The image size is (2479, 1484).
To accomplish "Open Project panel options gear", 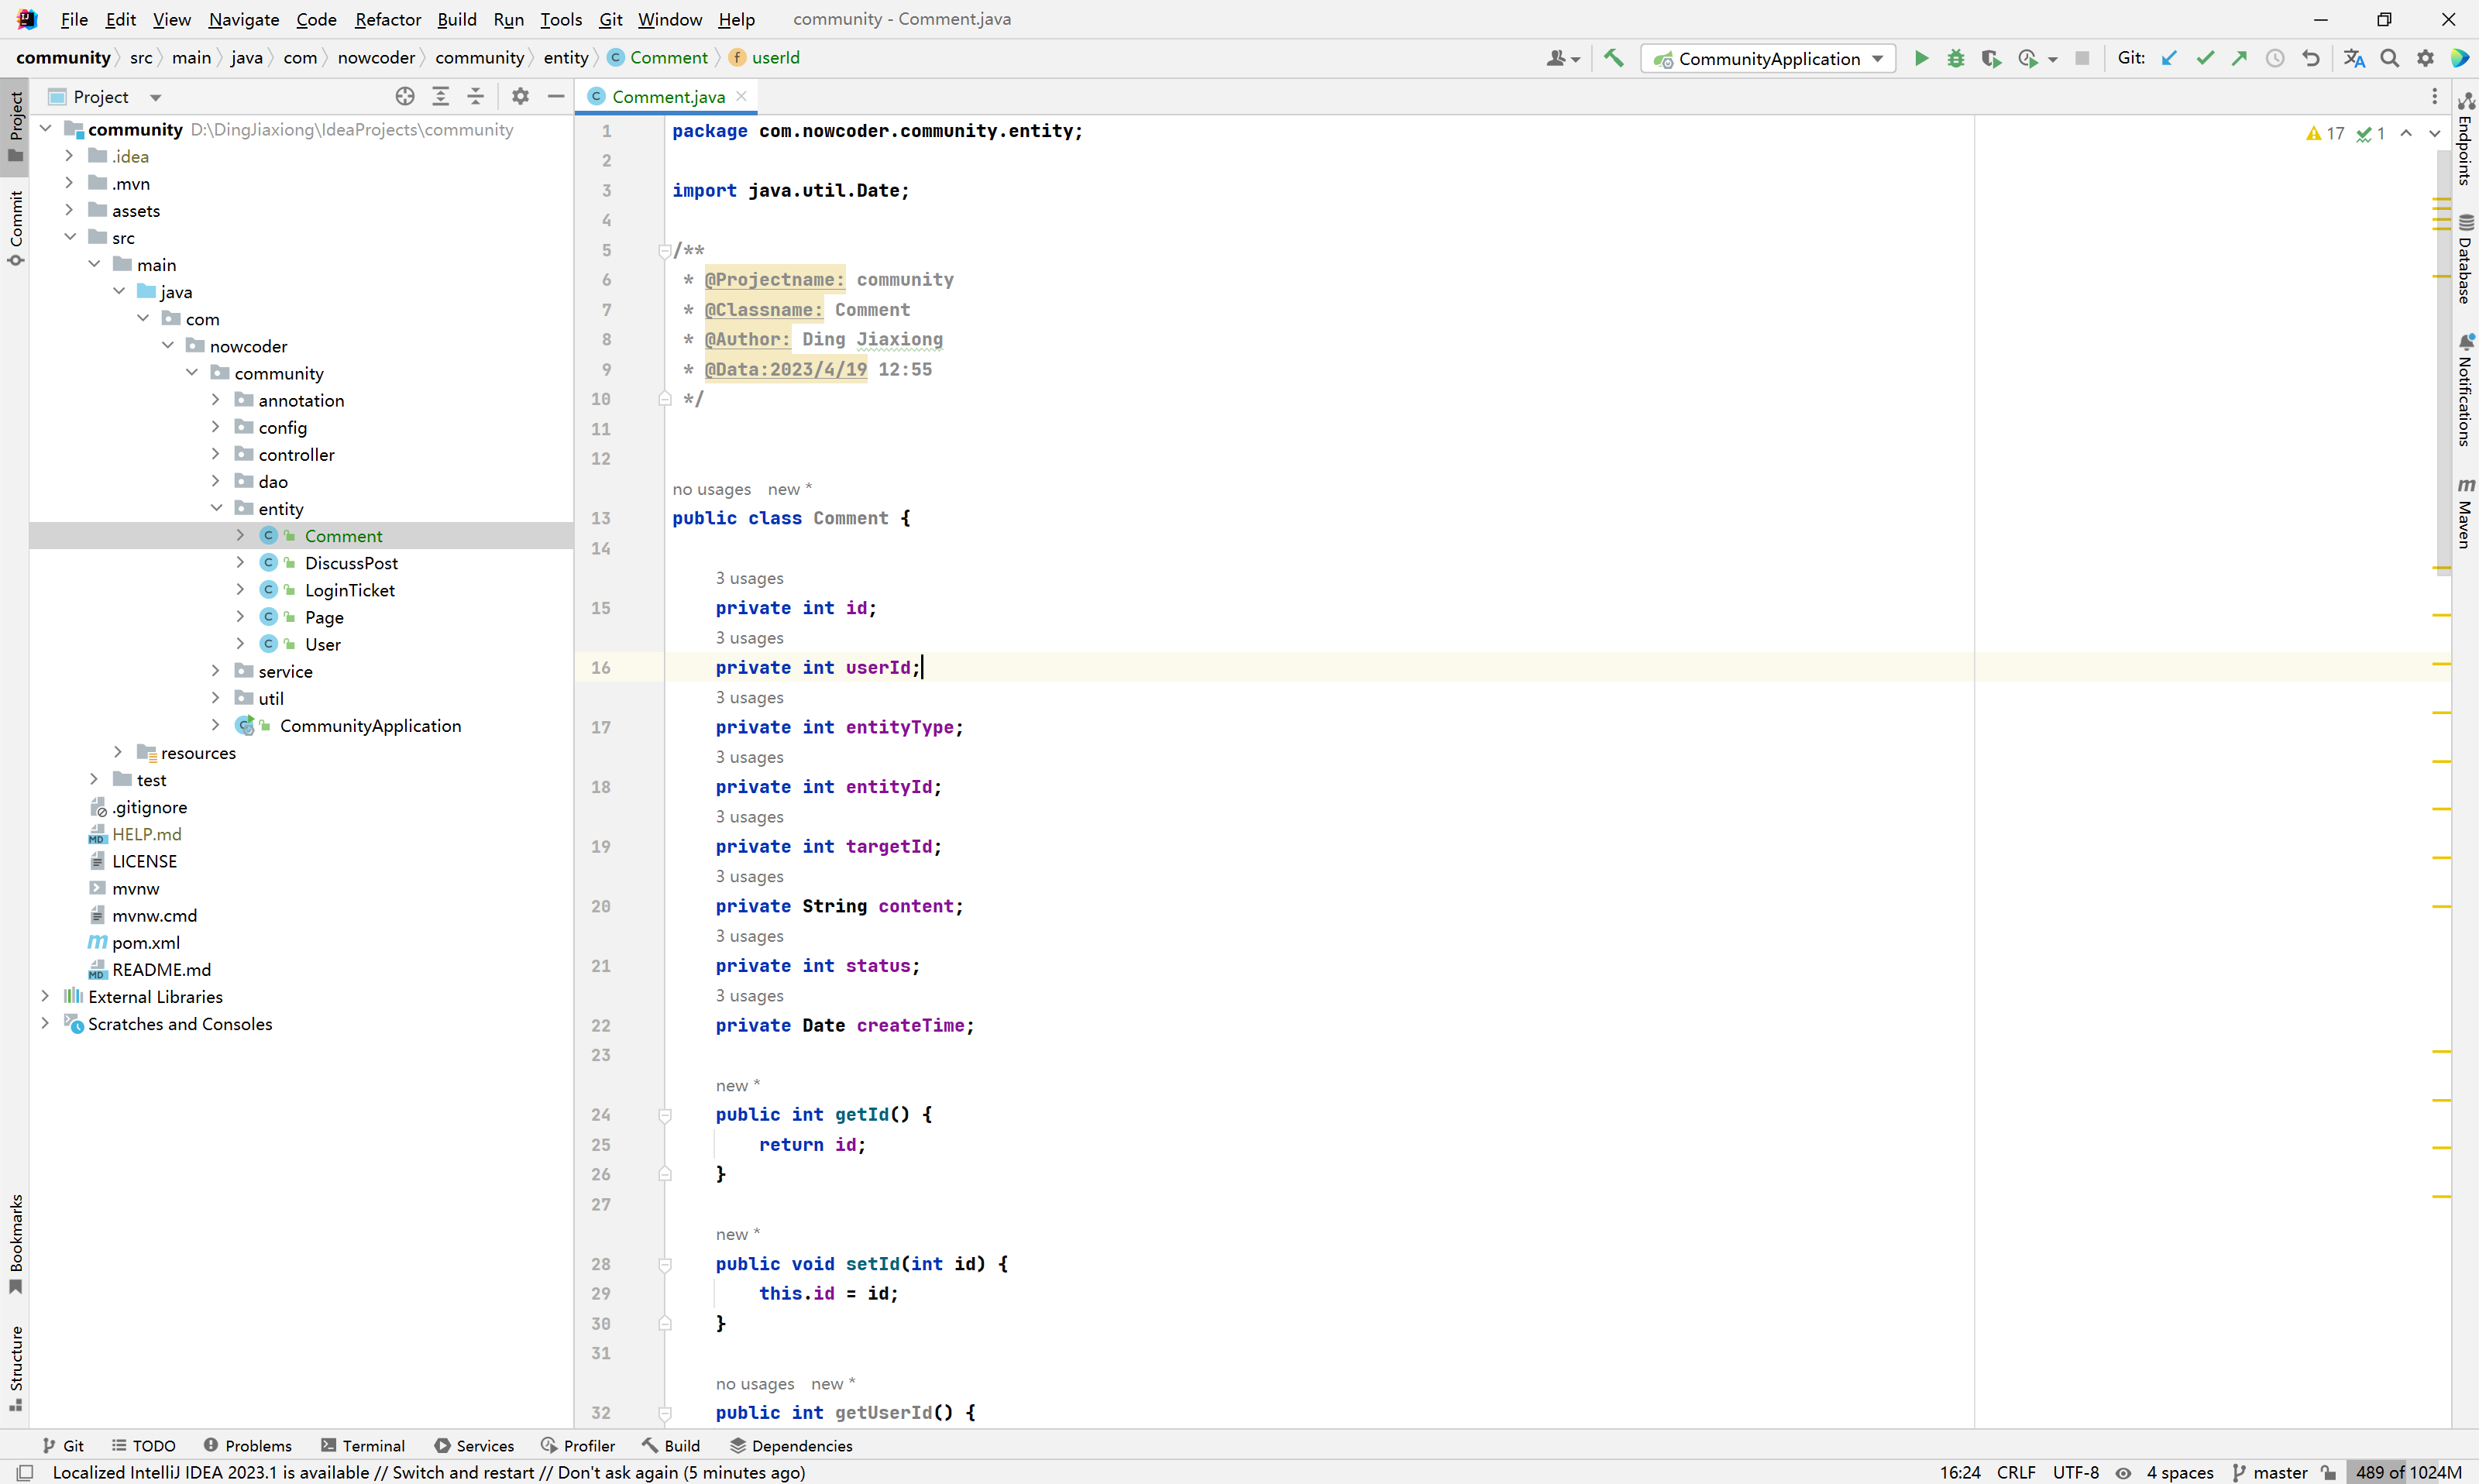I will (x=520, y=96).
